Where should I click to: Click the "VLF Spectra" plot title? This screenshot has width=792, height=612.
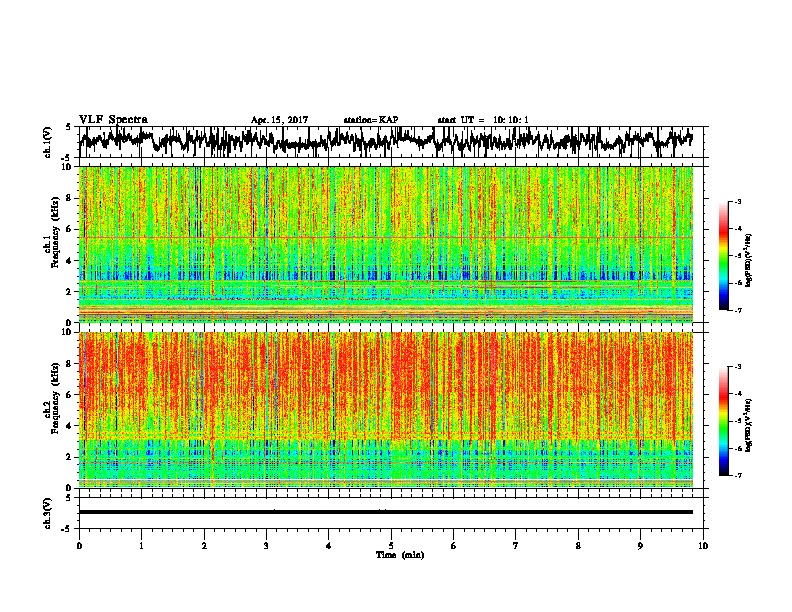point(113,119)
